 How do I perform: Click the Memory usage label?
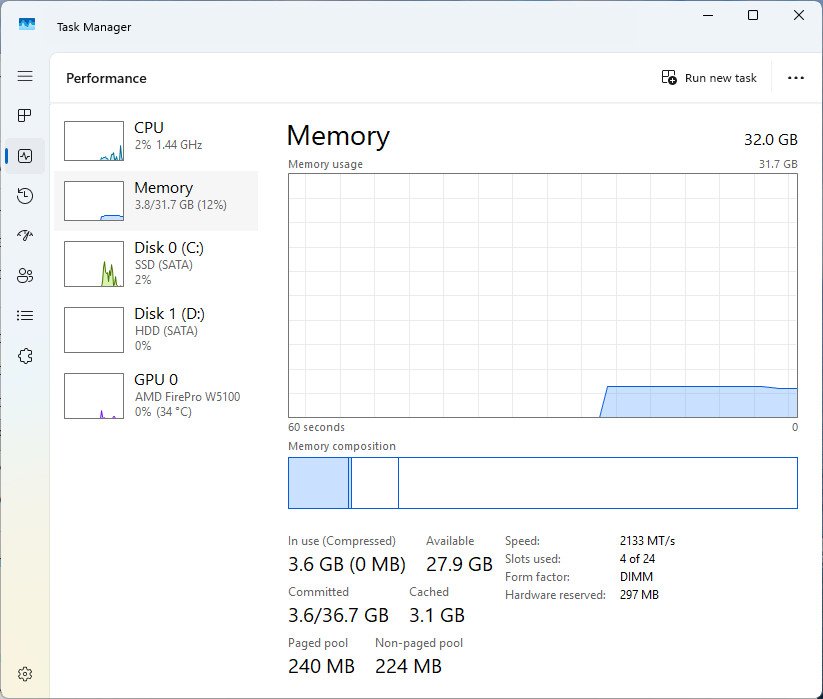tap(325, 164)
